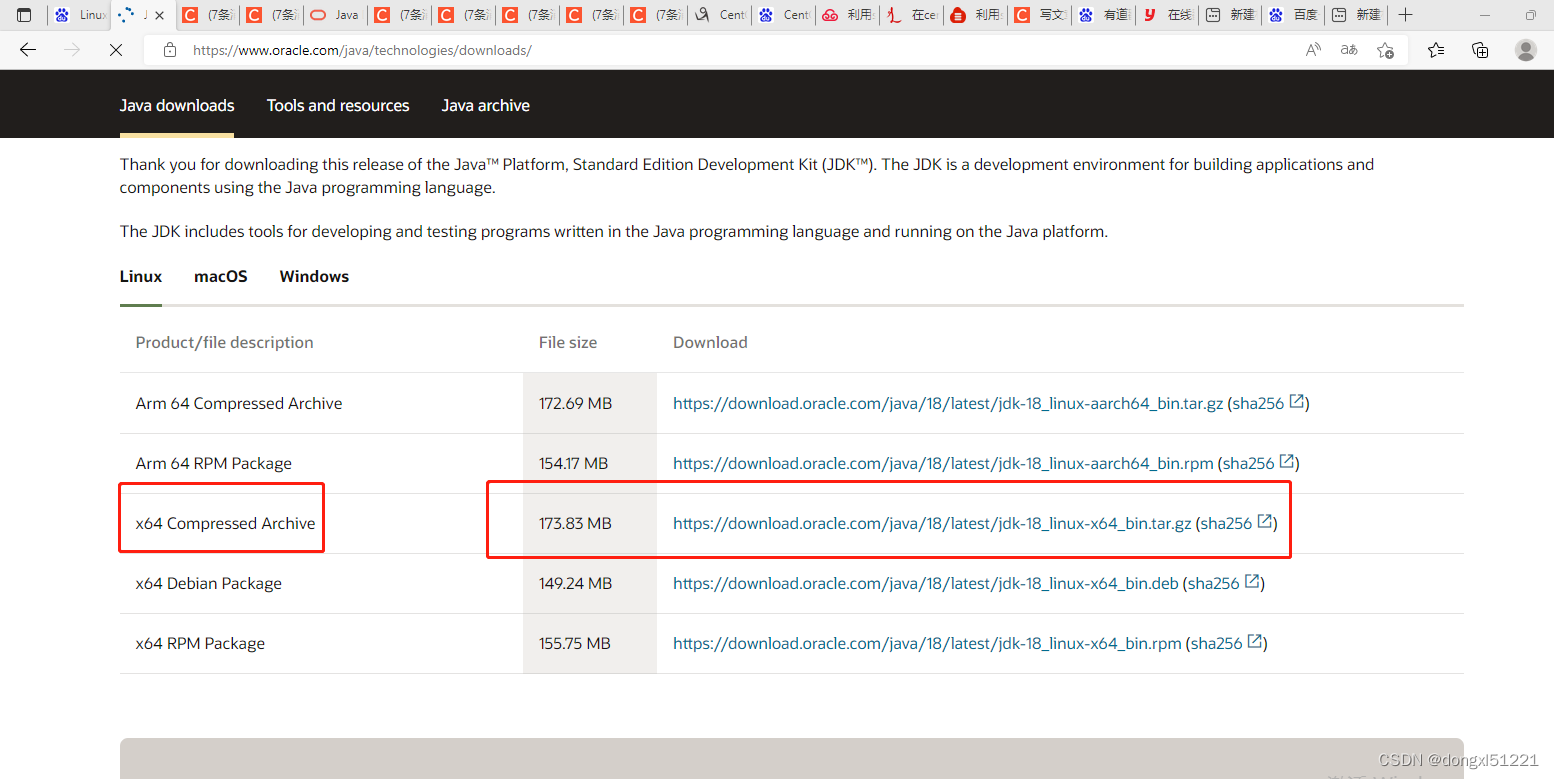The height and width of the screenshot is (779, 1554).
Task: Open sha256 link for x64 tar.gz
Action: (1226, 523)
